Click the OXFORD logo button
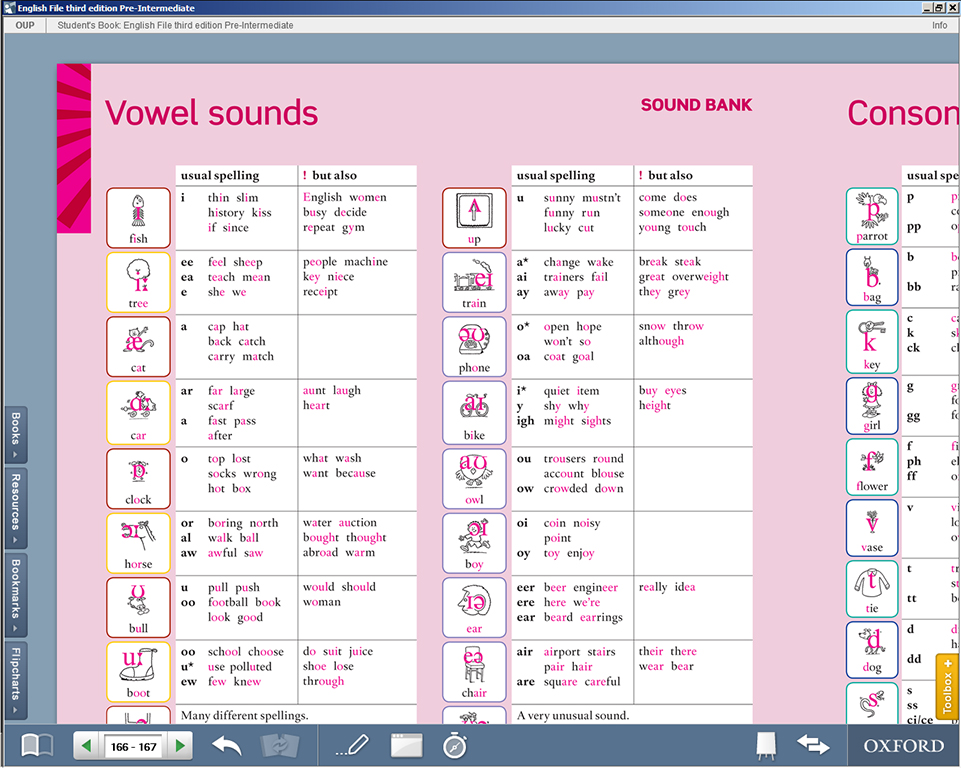 (903, 746)
